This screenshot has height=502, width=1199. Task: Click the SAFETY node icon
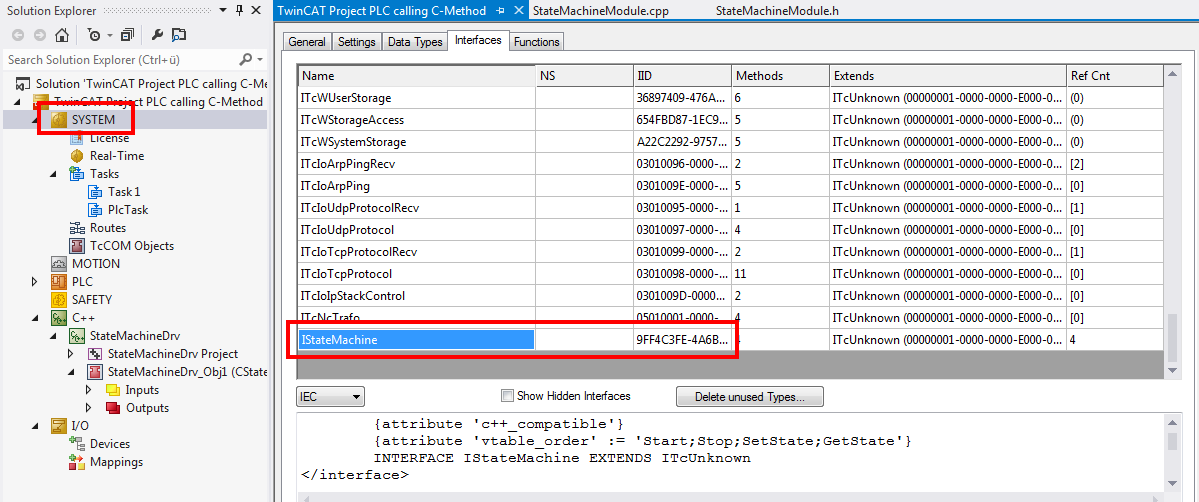click(x=59, y=299)
